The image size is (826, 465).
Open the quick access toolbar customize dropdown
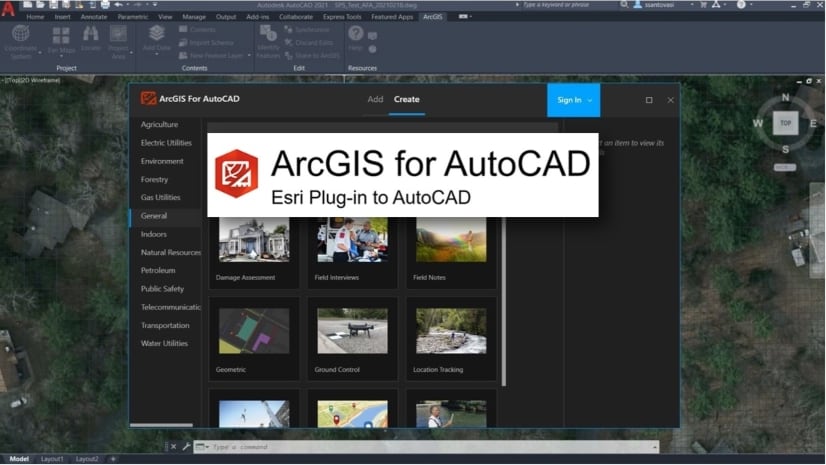pyautogui.click(x=155, y=5)
